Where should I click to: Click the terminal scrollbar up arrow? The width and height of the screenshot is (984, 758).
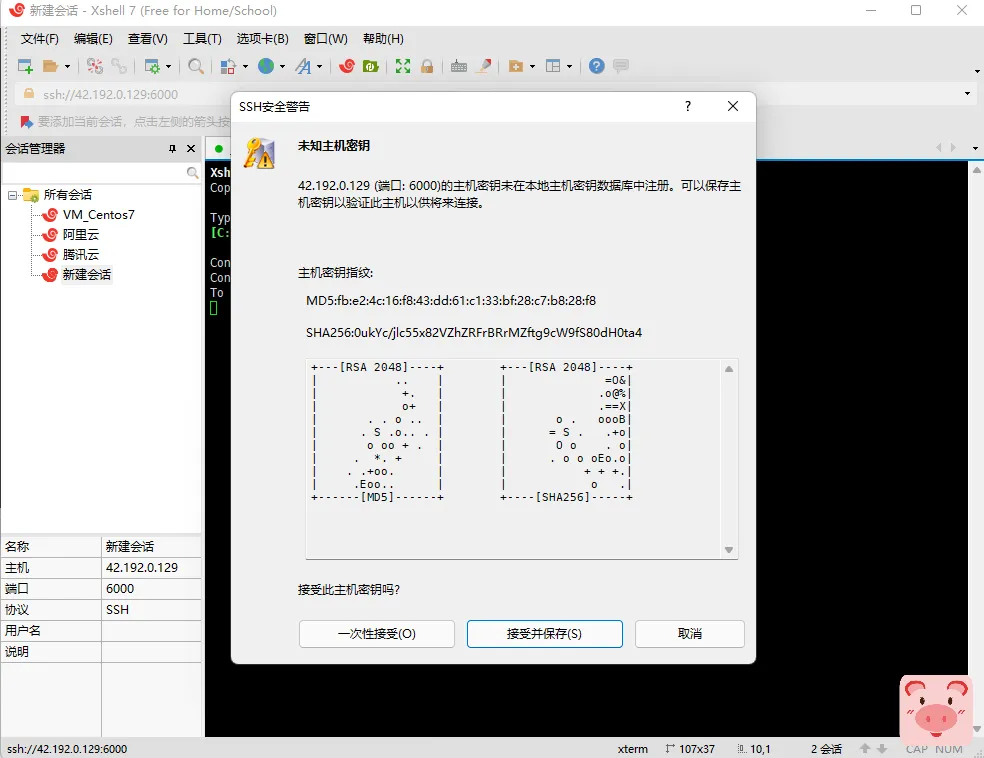point(976,170)
